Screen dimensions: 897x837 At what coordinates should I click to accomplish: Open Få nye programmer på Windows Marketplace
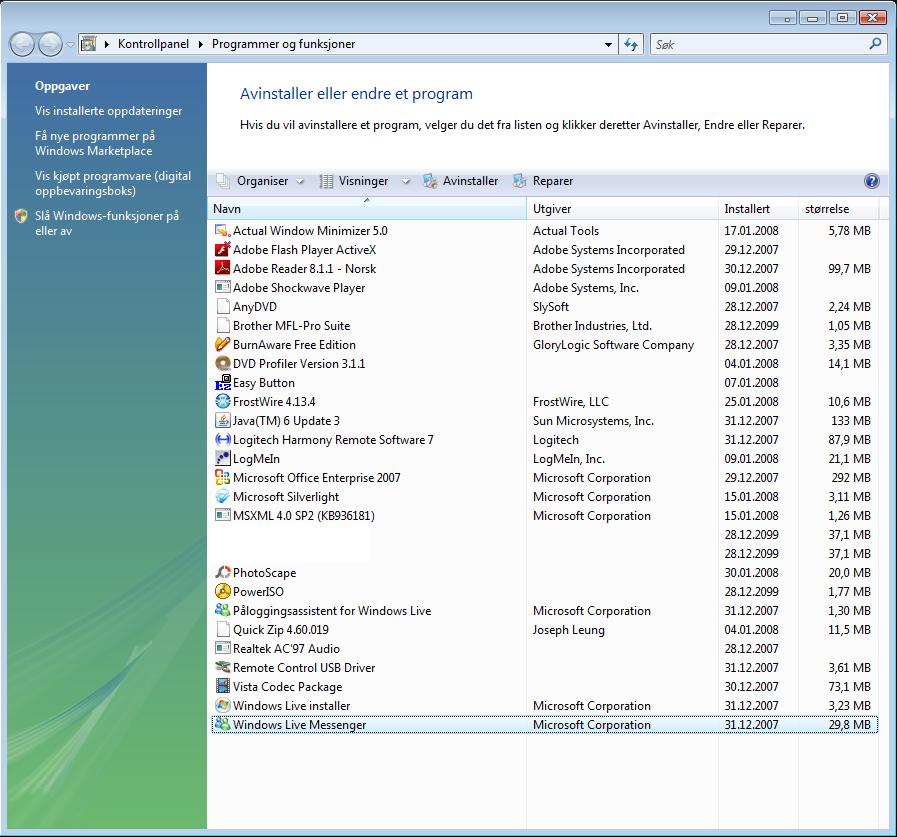click(95, 144)
